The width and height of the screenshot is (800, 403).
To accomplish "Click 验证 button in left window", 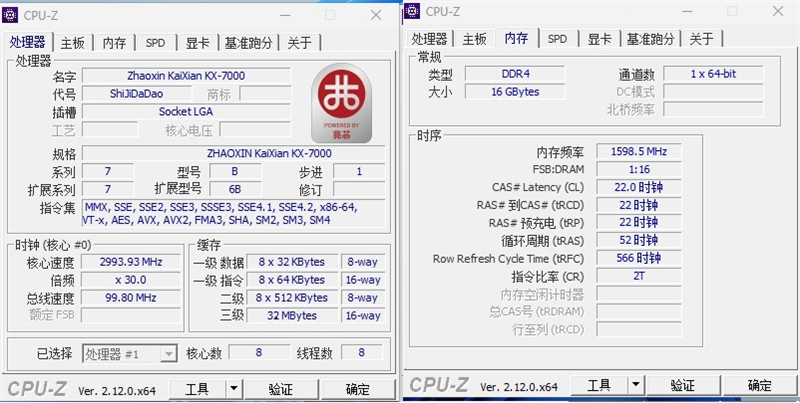I will (281, 389).
